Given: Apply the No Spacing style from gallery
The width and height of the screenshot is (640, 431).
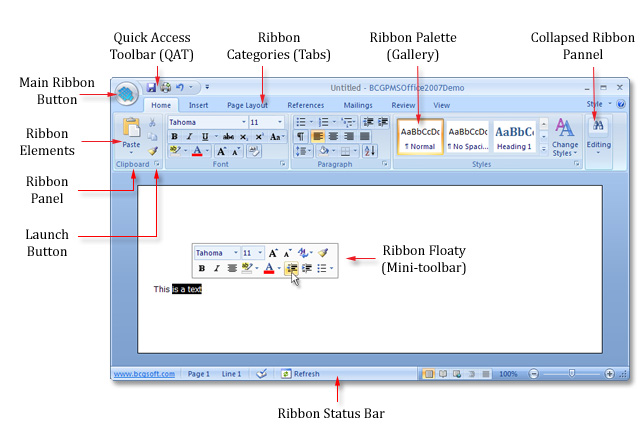Looking at the screenshot, I should click(468, 138).
